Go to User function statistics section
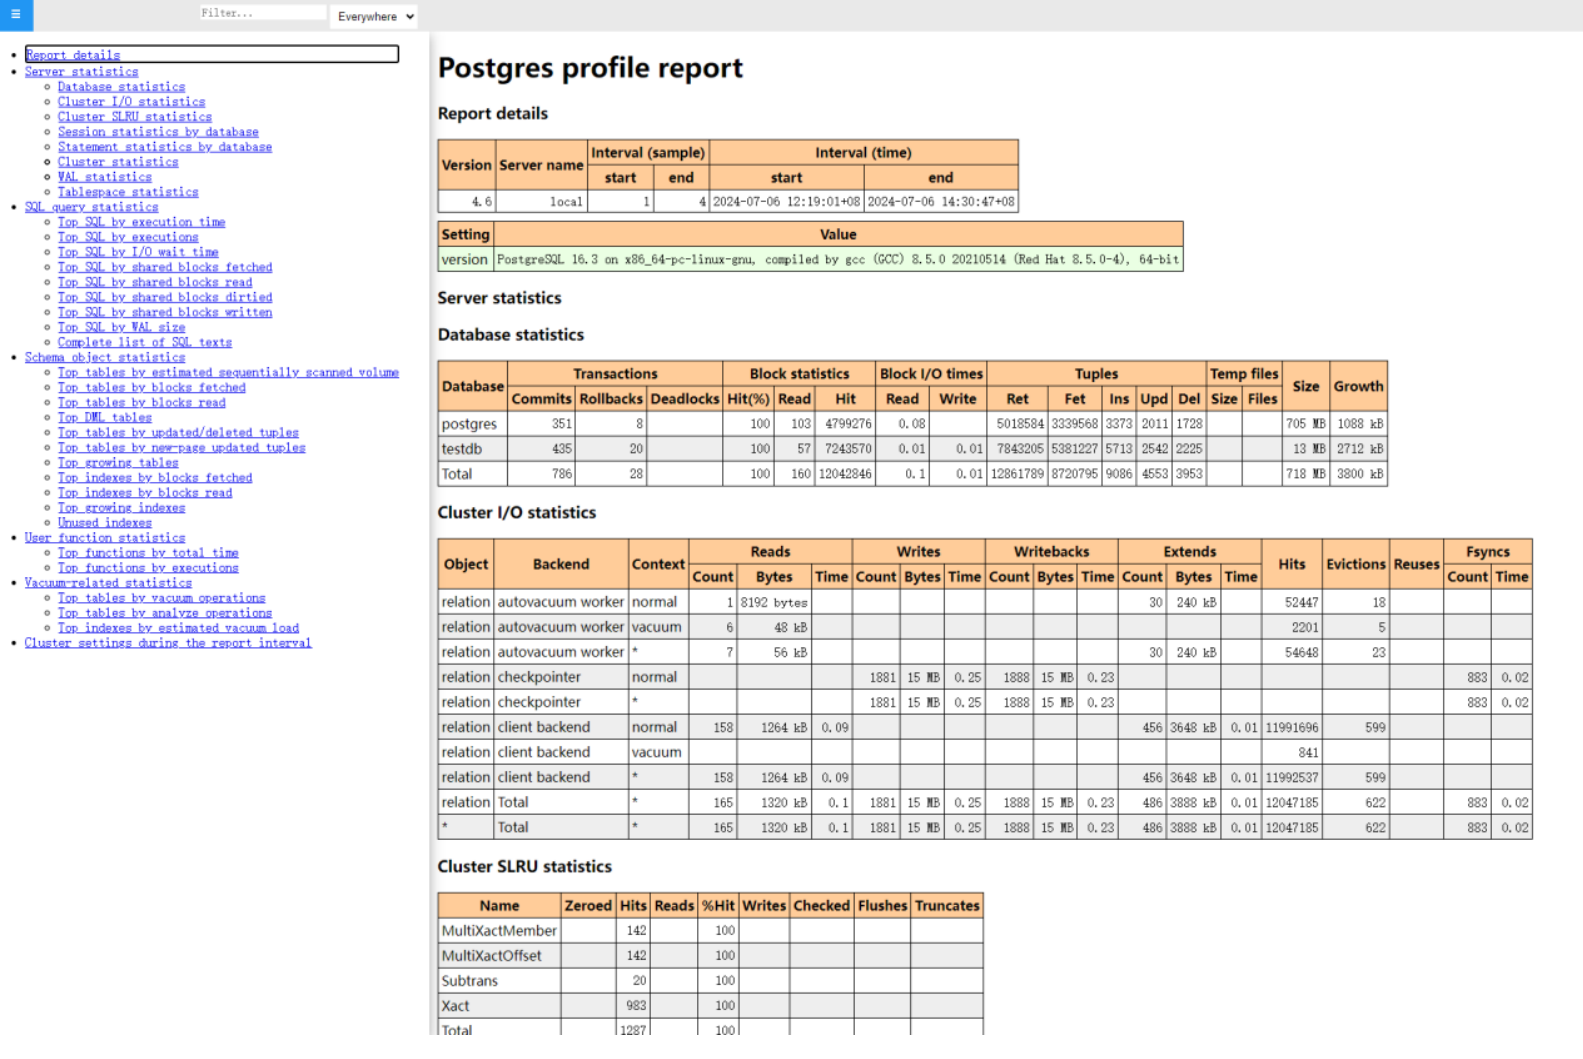The image size is (1583, 1059). pos(105,537)
